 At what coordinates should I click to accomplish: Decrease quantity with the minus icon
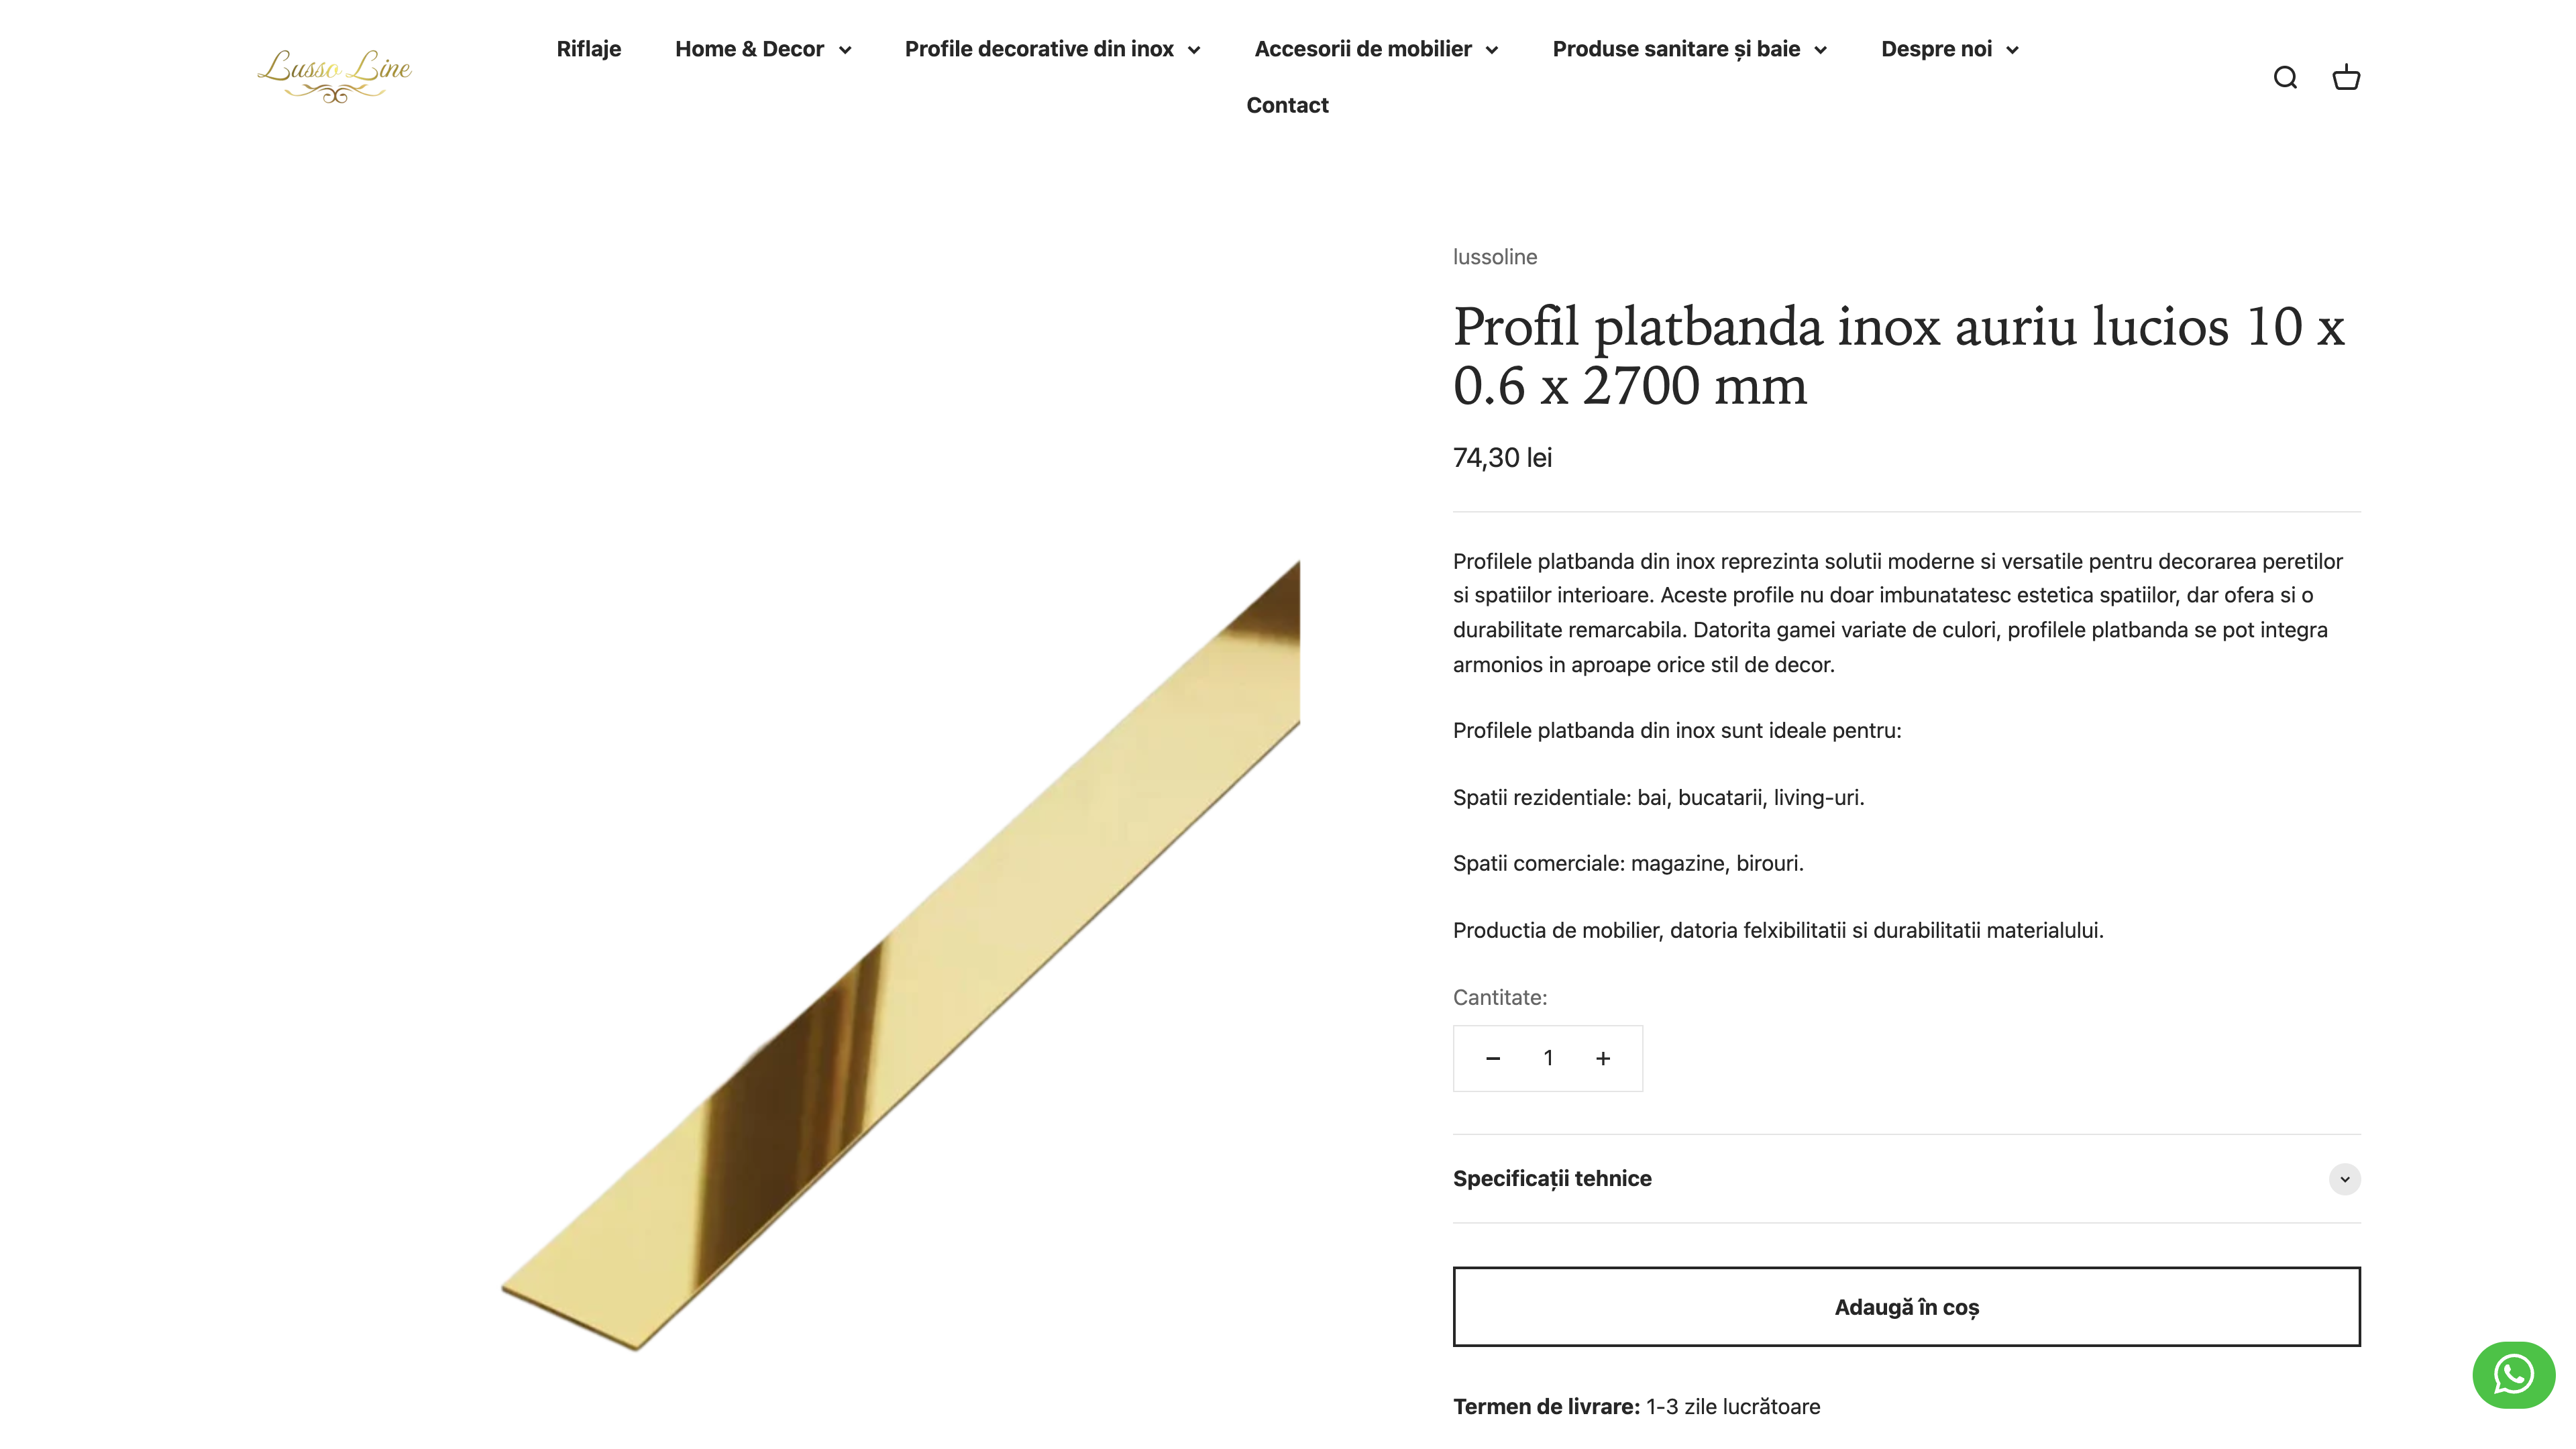1492,1058
